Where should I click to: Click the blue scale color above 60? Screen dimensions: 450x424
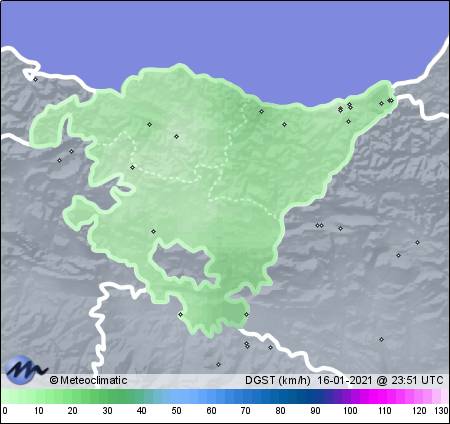click(211, 397)
